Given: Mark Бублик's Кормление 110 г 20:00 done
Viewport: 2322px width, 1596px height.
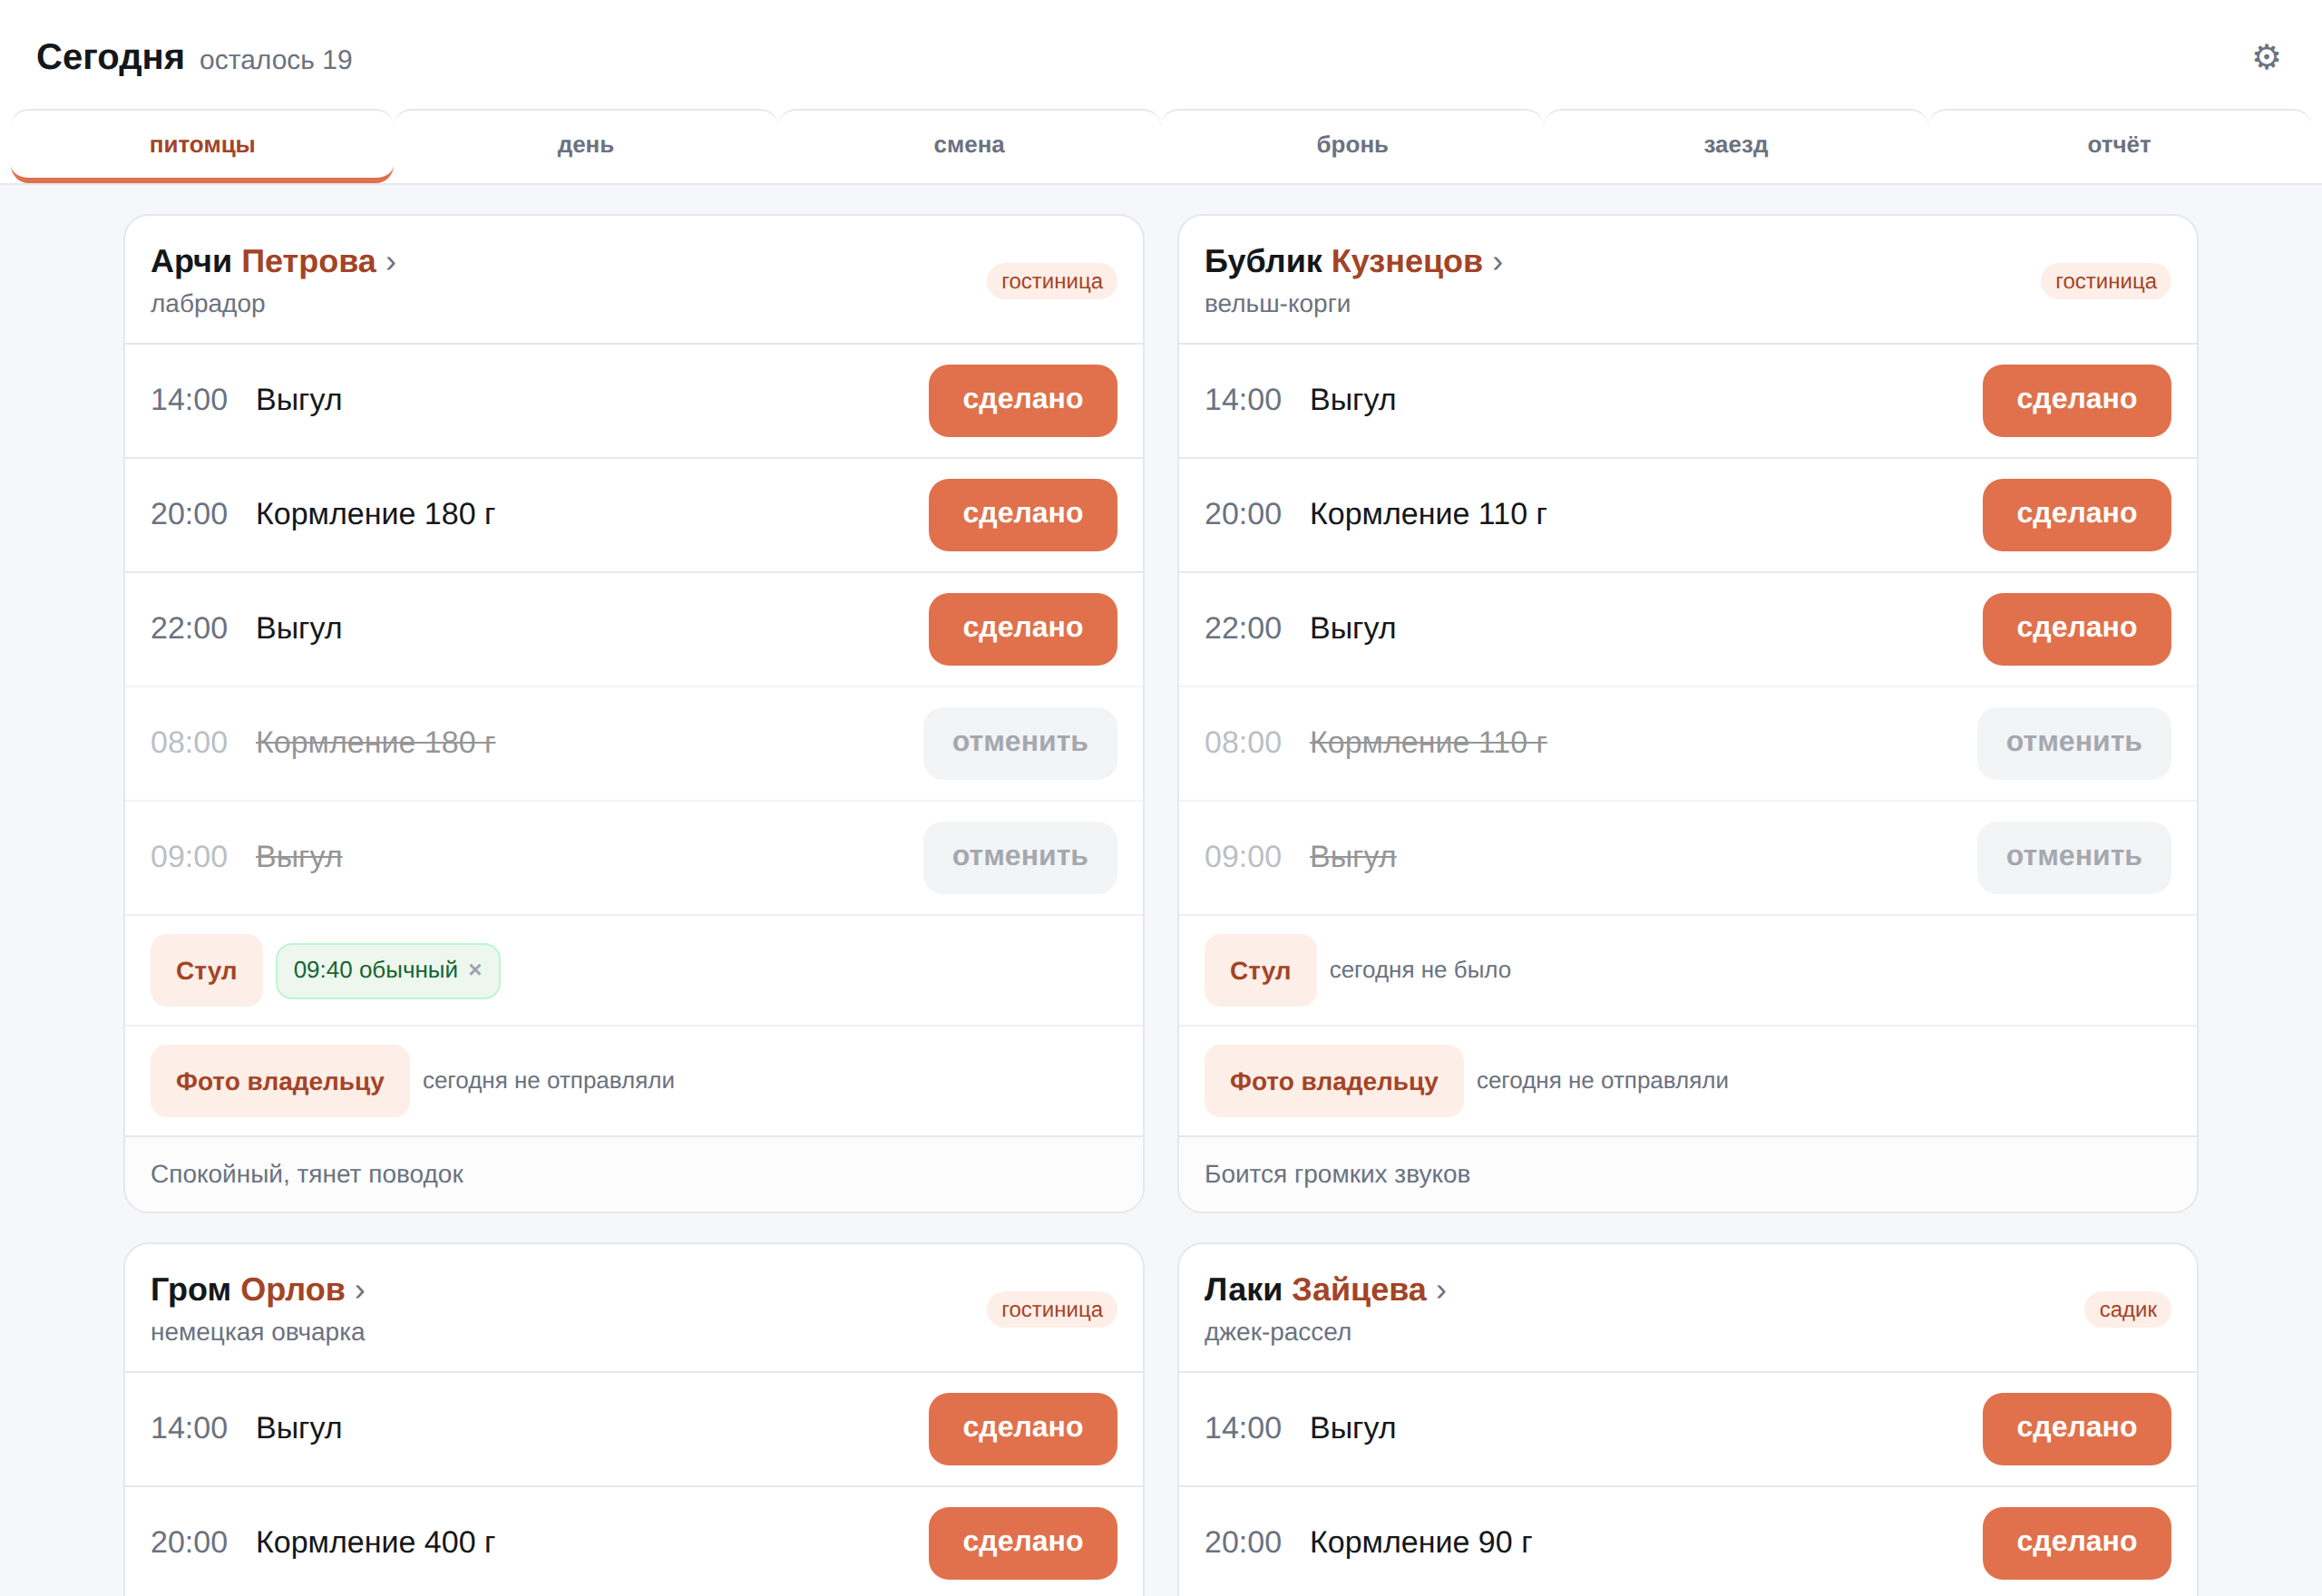Looking at the screenshot, I should coord(2076,514).
